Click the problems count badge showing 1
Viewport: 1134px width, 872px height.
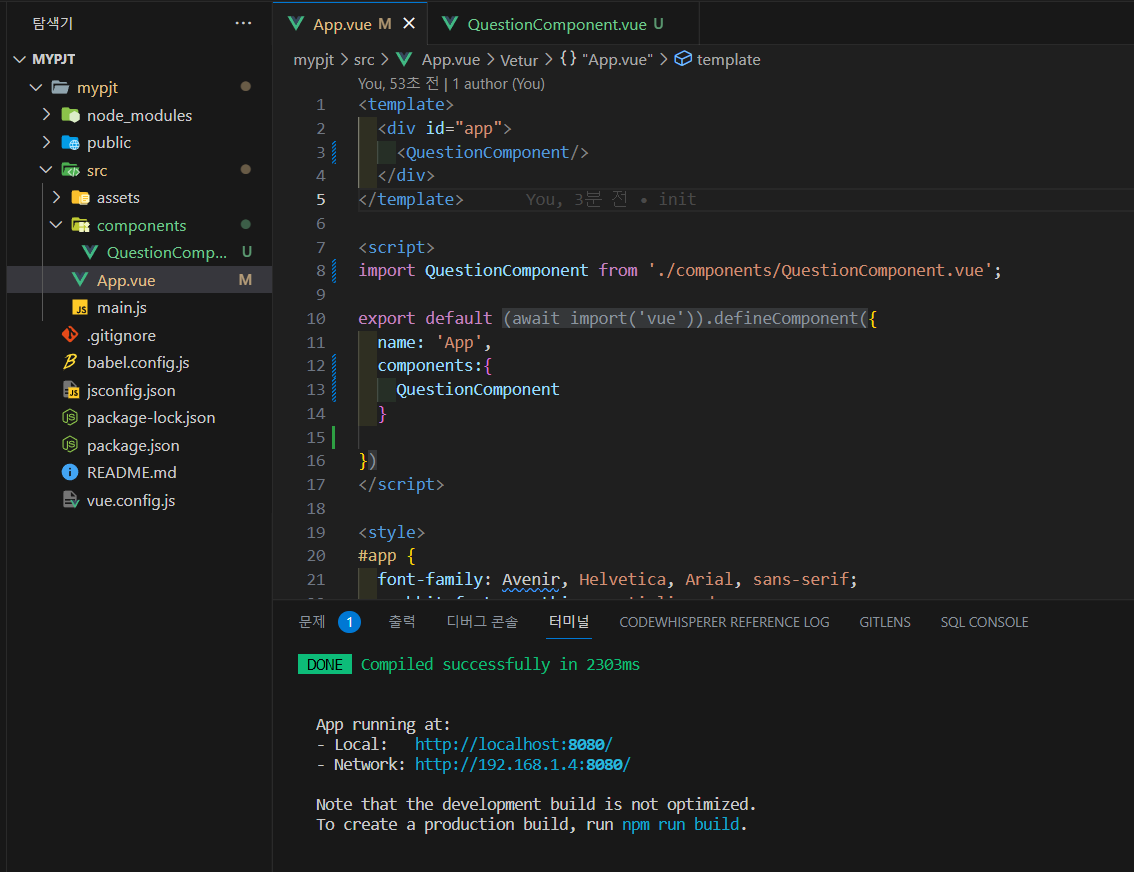coord(349,622)
